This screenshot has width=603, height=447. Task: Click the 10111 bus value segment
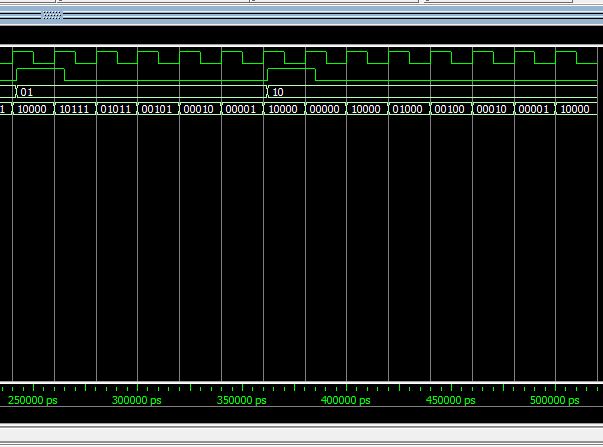pyautogui.click(x=75, y=109)
